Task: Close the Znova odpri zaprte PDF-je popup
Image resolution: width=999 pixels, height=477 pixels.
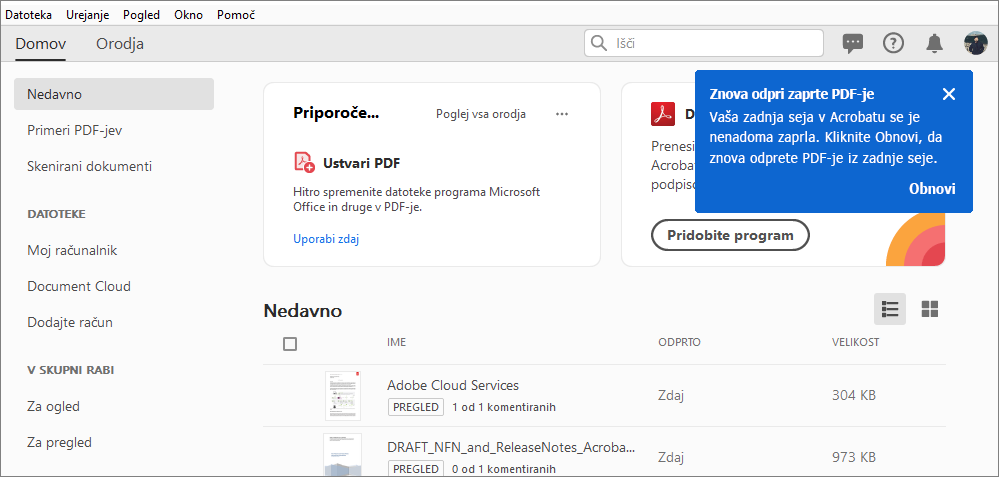Action: (x=949, y=94)
